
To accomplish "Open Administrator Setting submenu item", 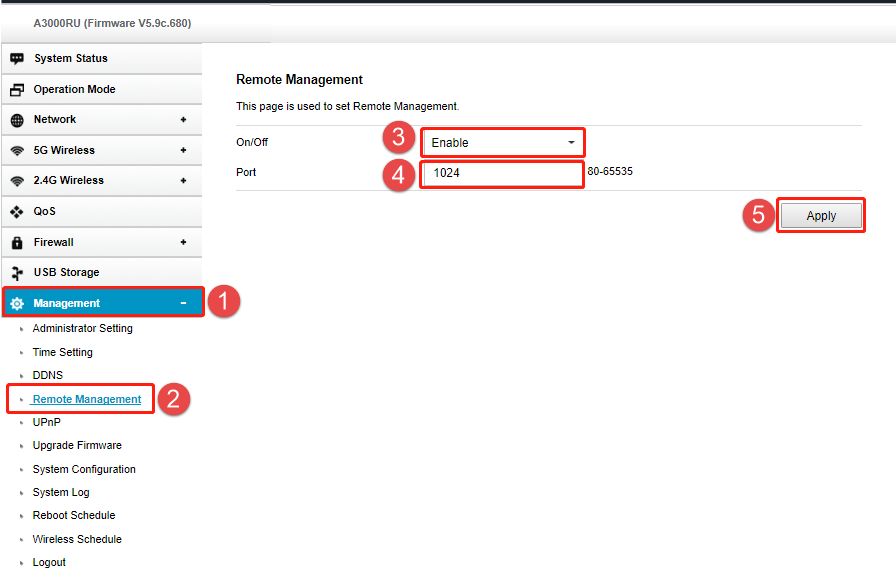I will 82,329.
